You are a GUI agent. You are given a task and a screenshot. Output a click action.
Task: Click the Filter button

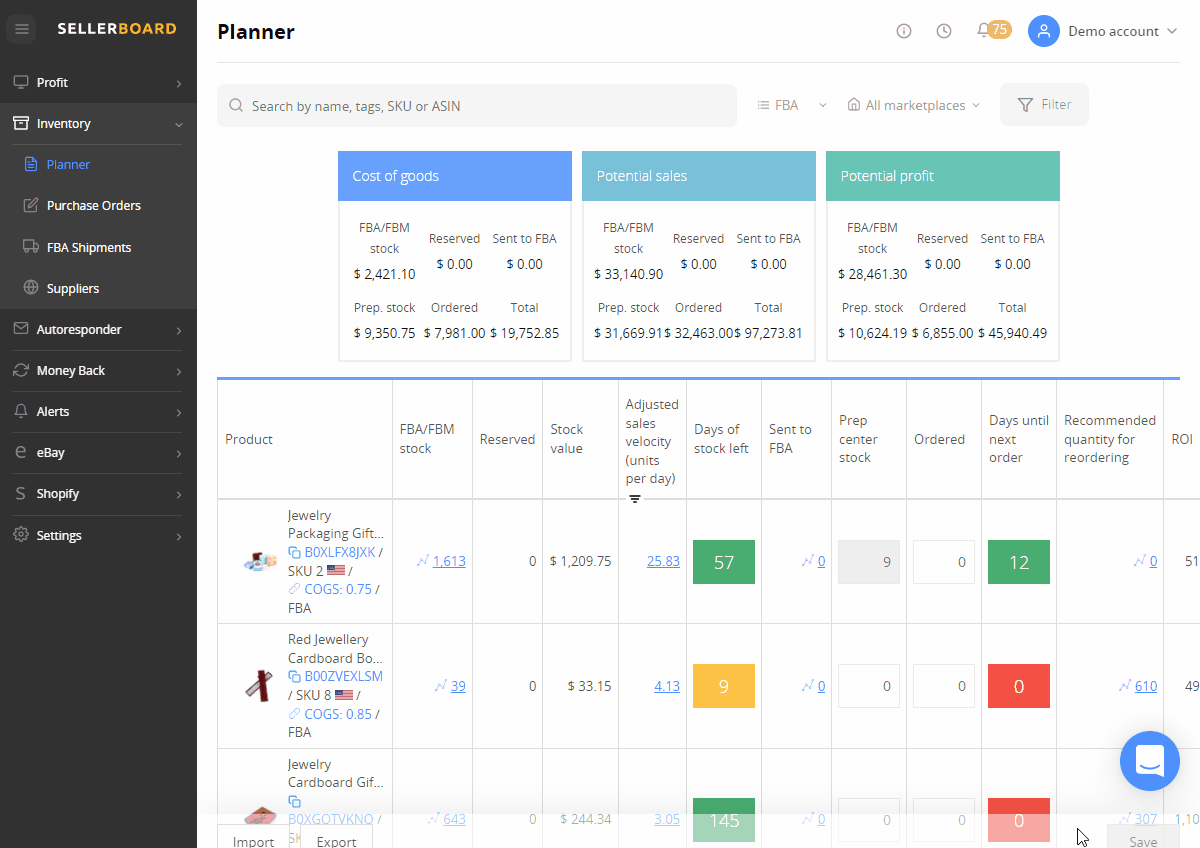pyautogui.click(x=1044, y=105)
